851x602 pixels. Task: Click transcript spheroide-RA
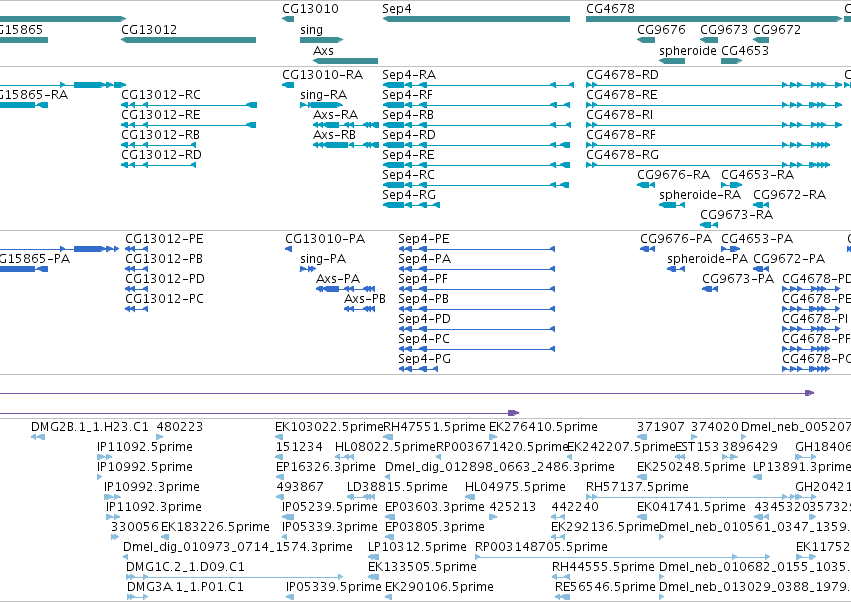click(672, 205)
